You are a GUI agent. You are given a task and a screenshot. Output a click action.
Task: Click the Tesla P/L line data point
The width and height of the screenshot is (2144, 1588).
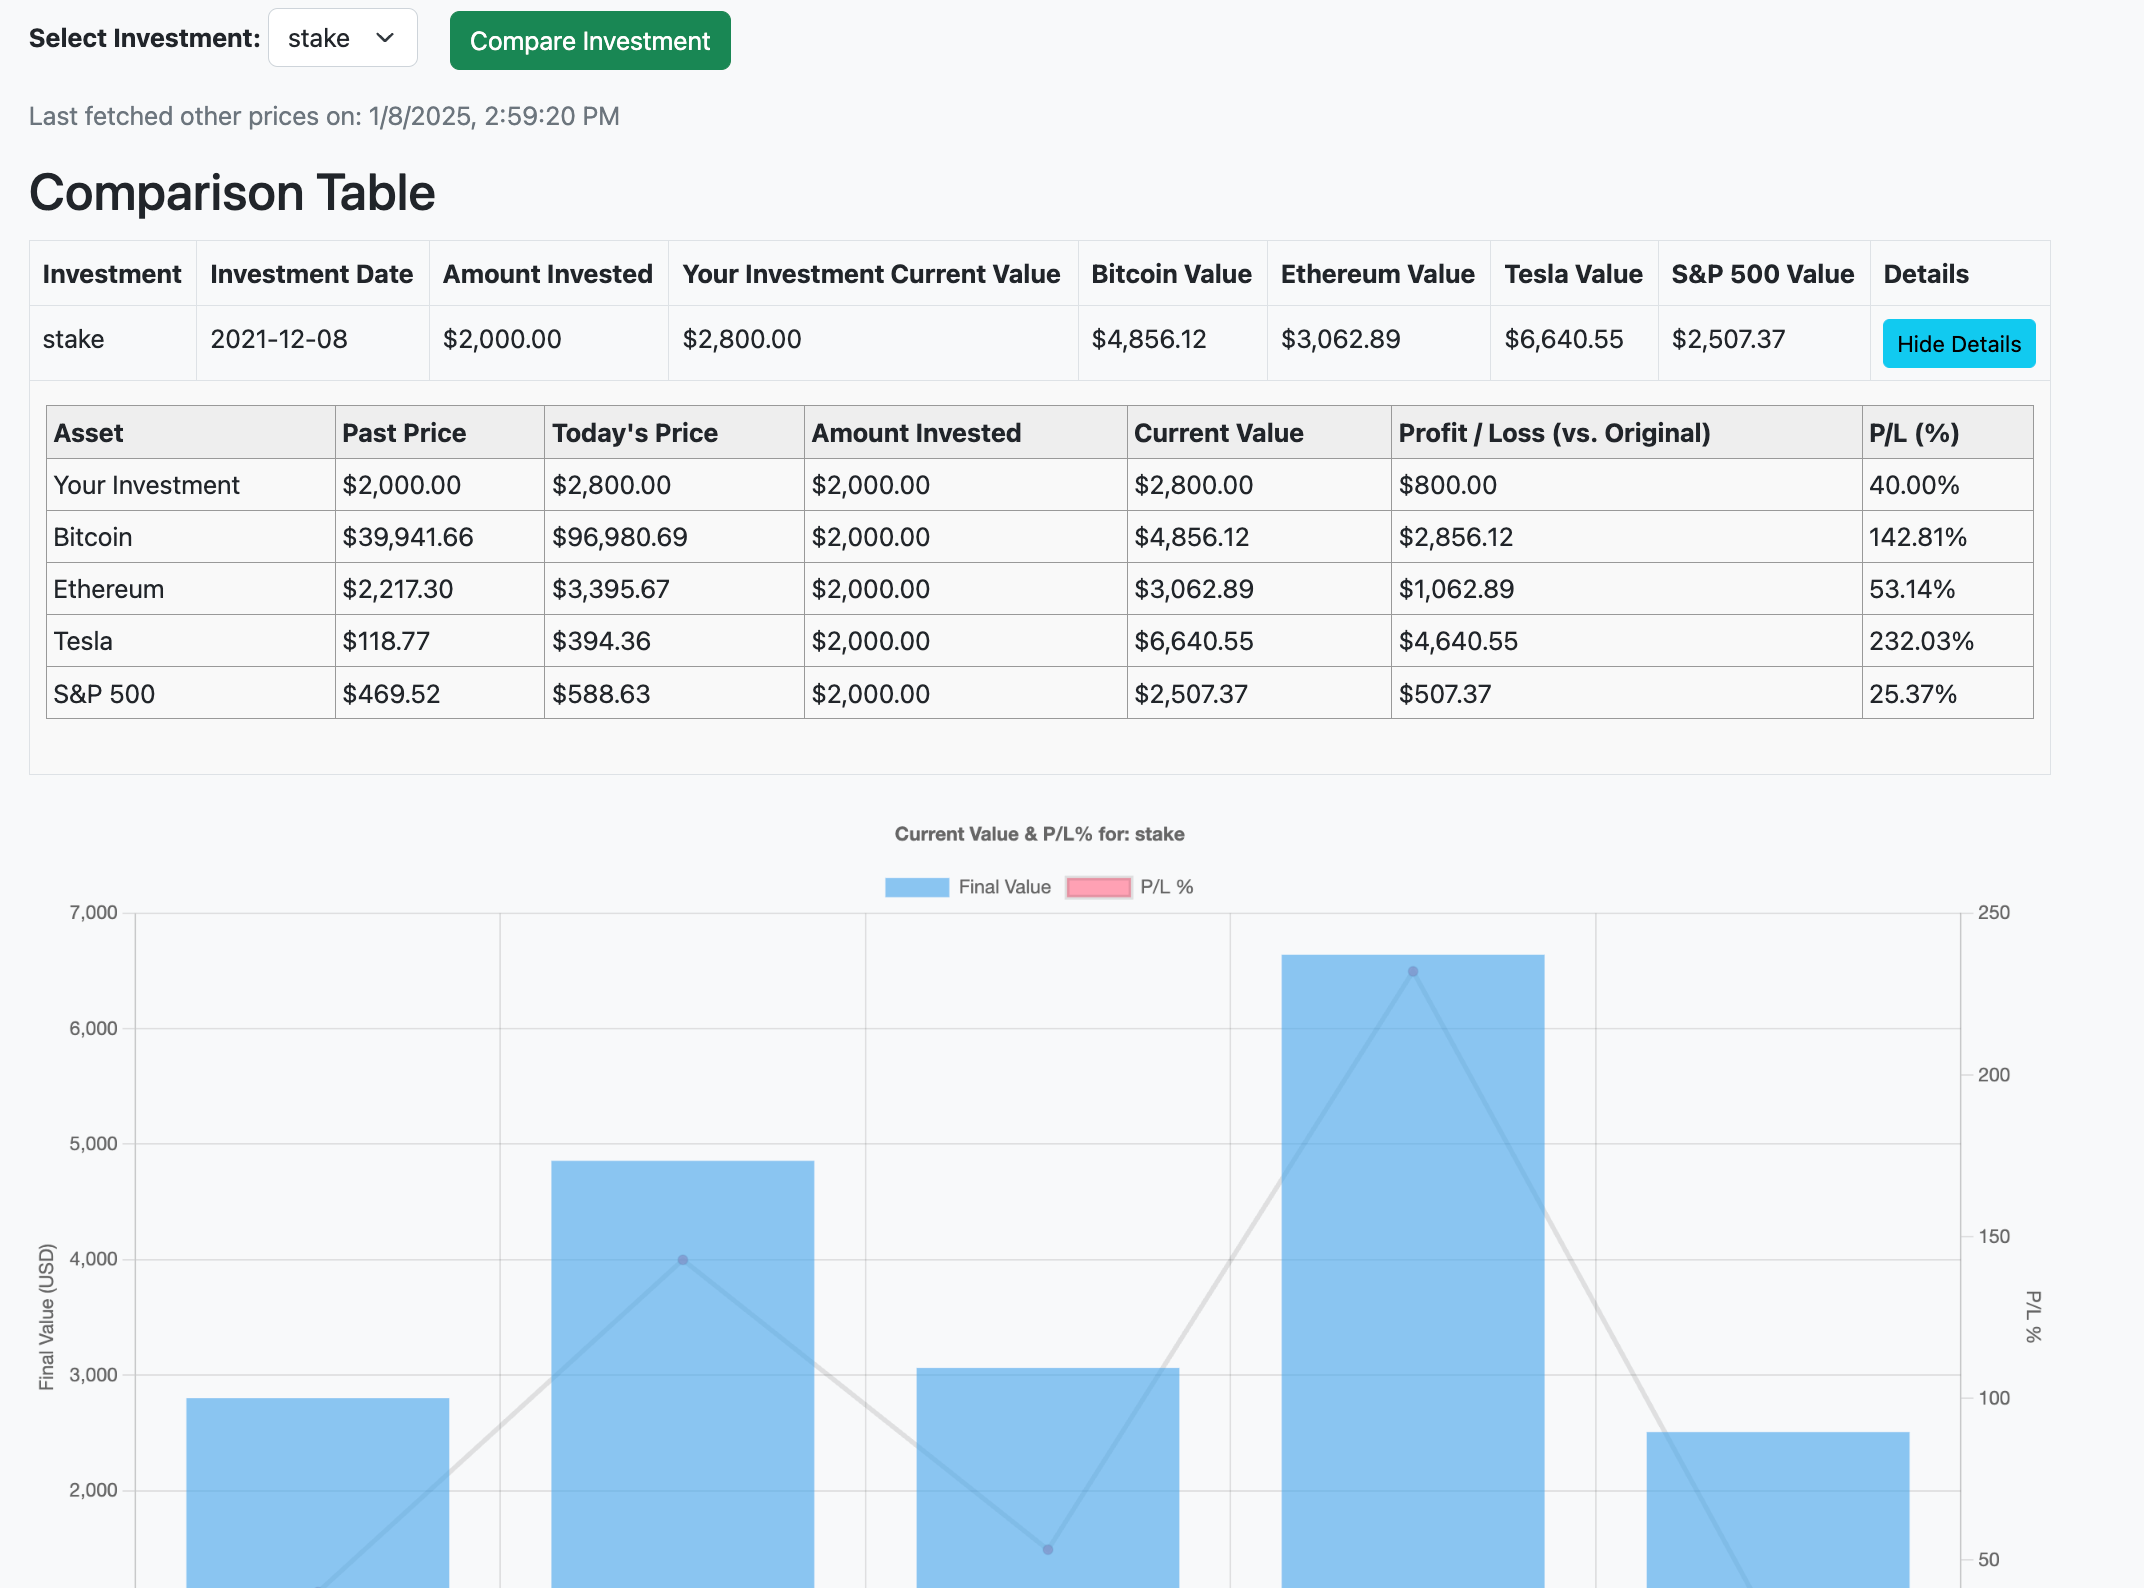(1413, 971)
